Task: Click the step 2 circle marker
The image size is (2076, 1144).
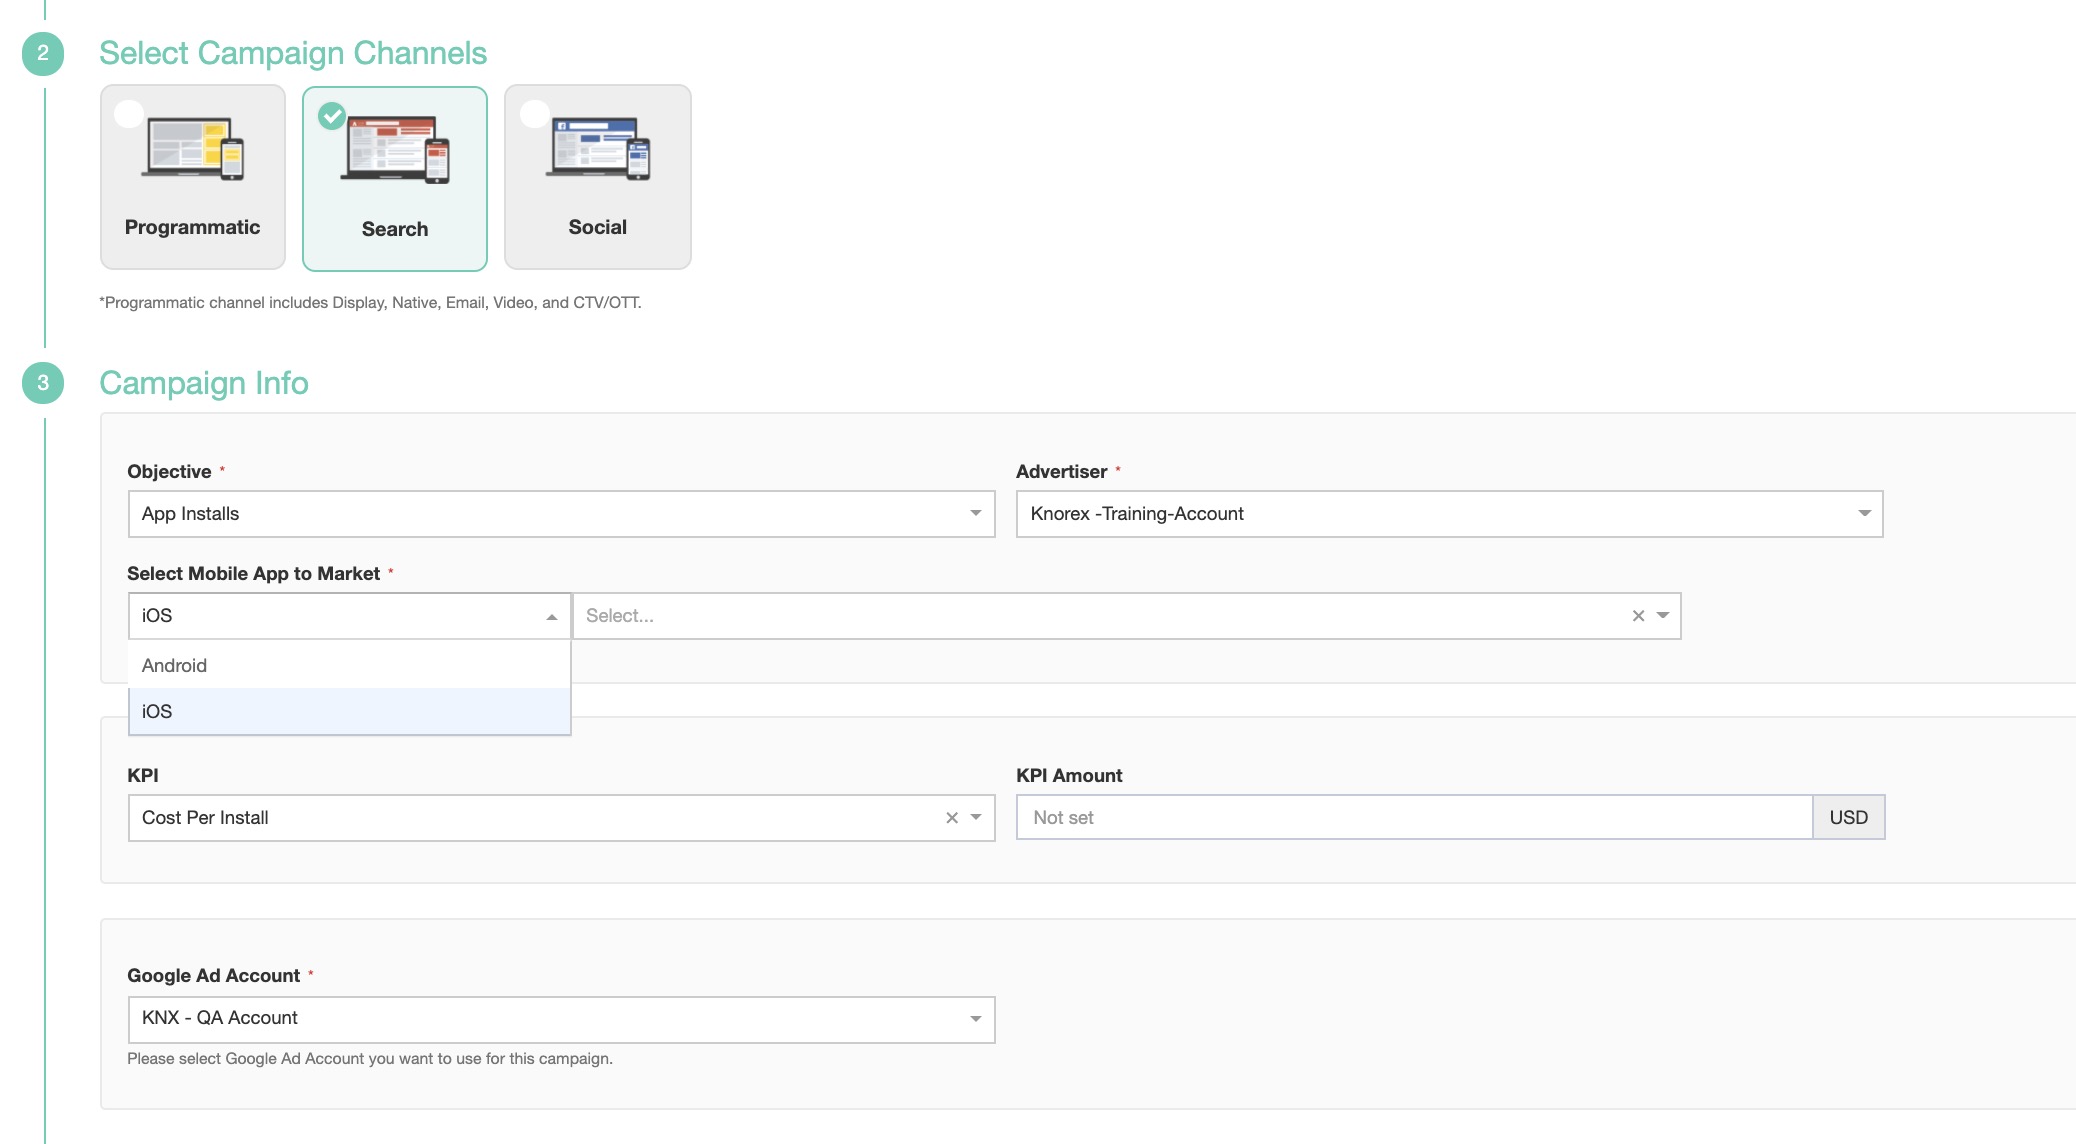Action: click(43, 53)
